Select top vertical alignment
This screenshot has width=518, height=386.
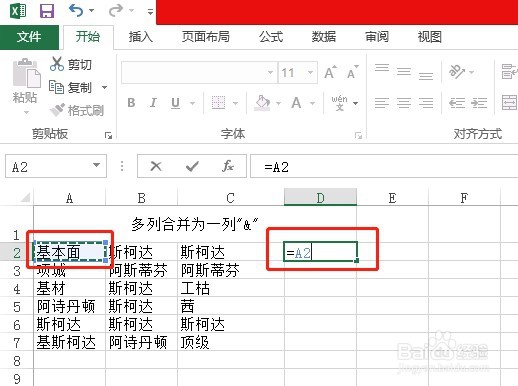click(x=382, y=68)
